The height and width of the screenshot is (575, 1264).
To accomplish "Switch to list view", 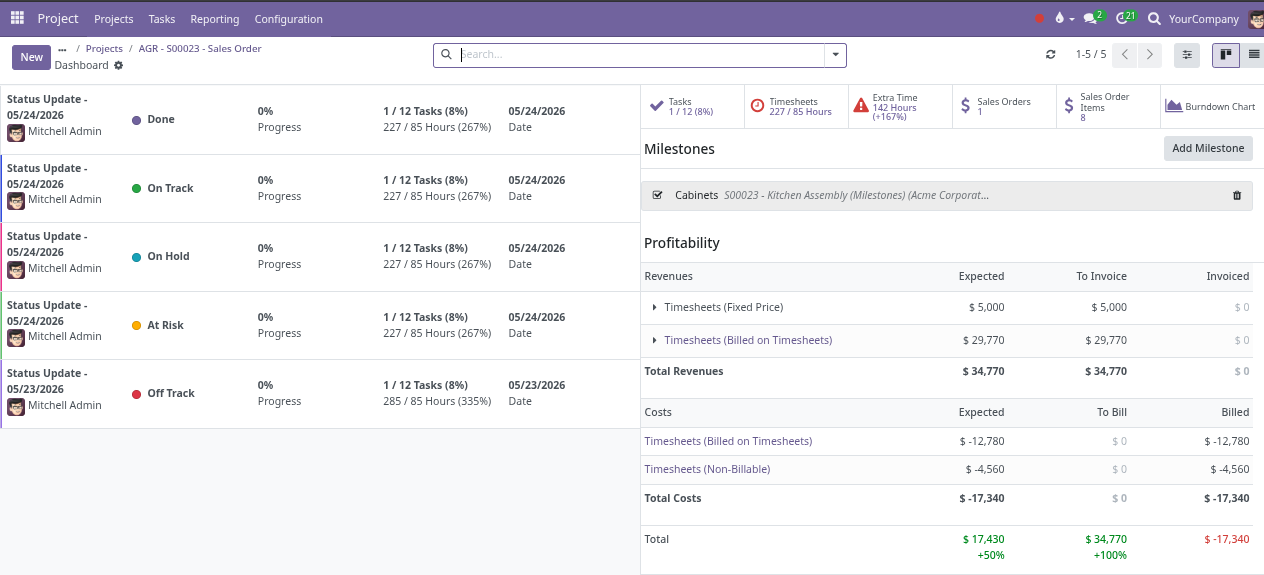I will [x=1253, y=55].
